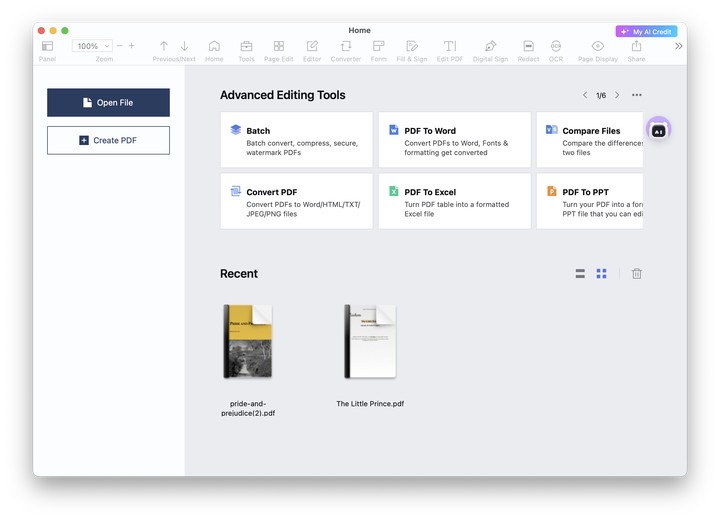Zoom out with the minus button
Screen dimensions: 720x520
(x=120, y=46)
